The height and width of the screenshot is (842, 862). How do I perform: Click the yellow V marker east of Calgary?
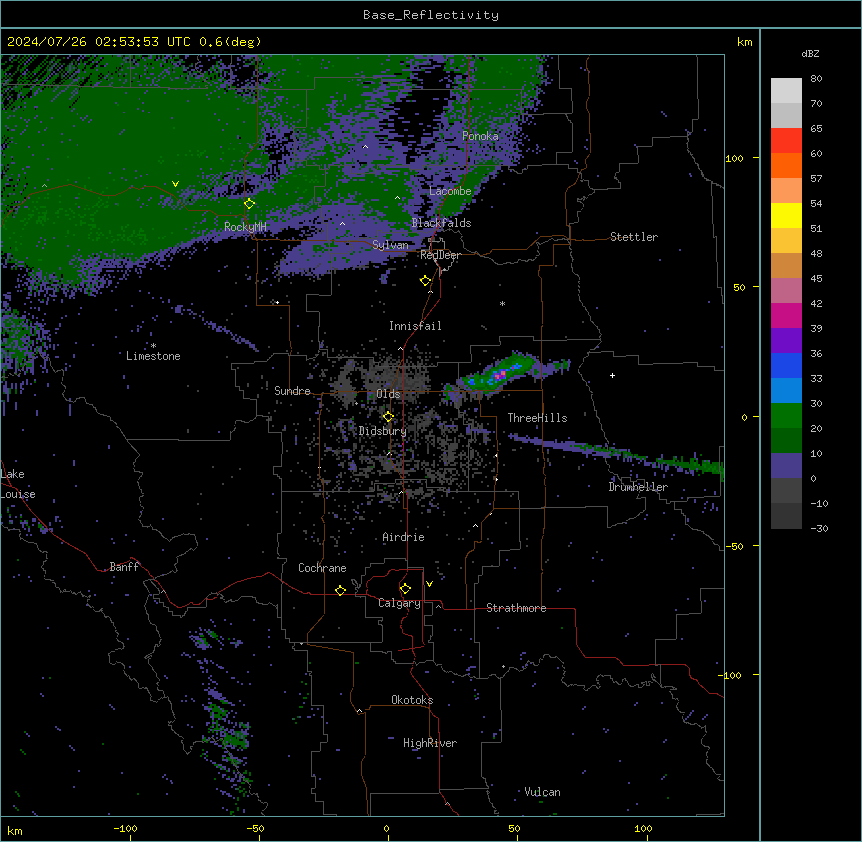(429, 584)
